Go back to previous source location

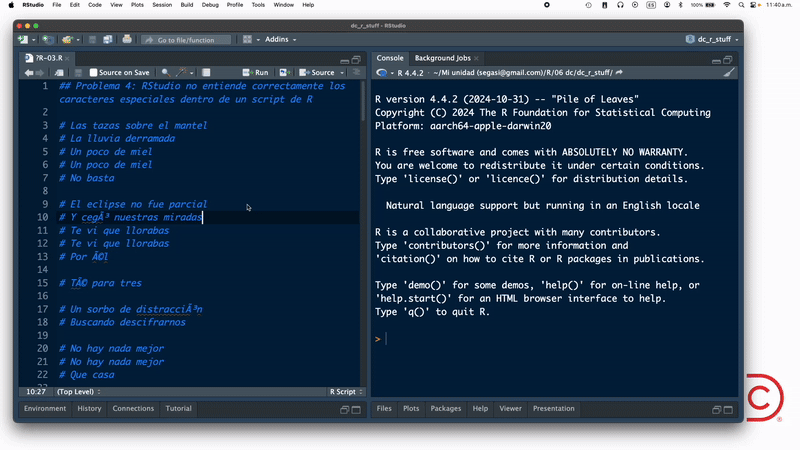point(29,73)
